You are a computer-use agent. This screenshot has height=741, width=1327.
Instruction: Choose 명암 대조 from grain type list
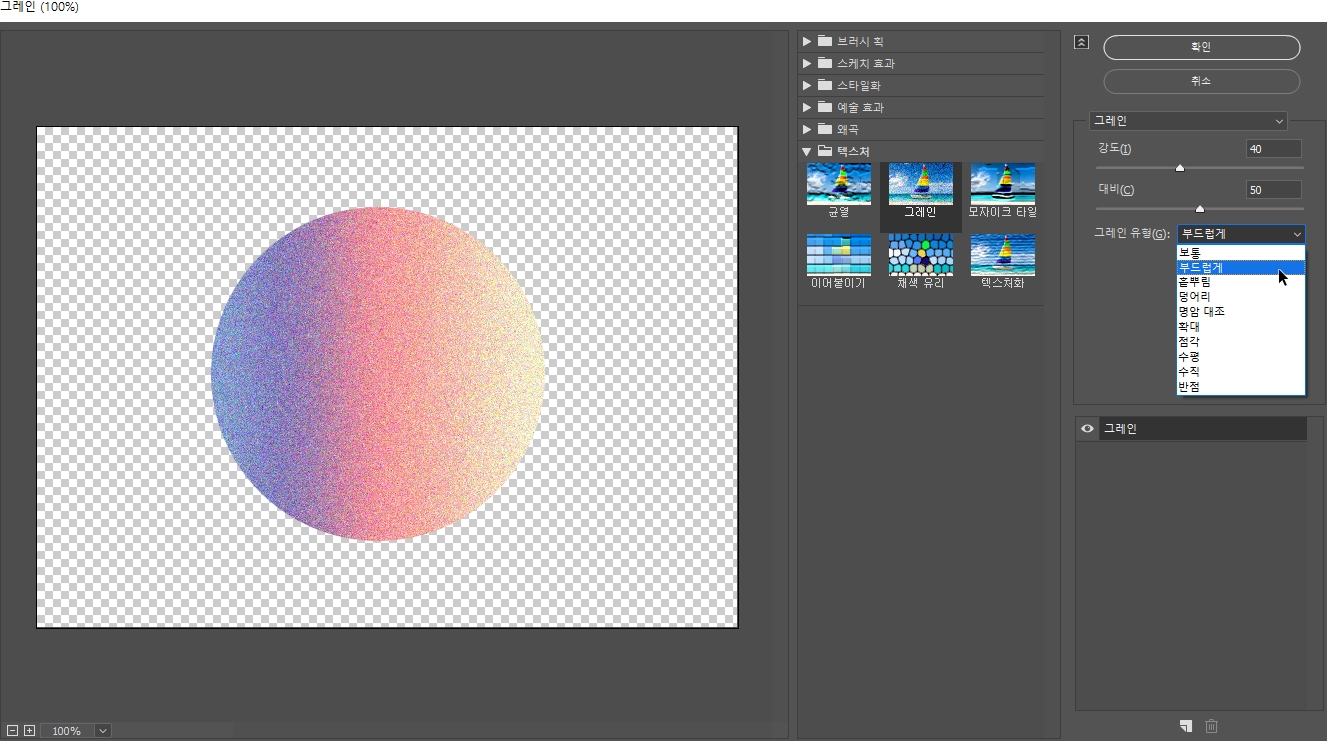[x=1241, y=311]
